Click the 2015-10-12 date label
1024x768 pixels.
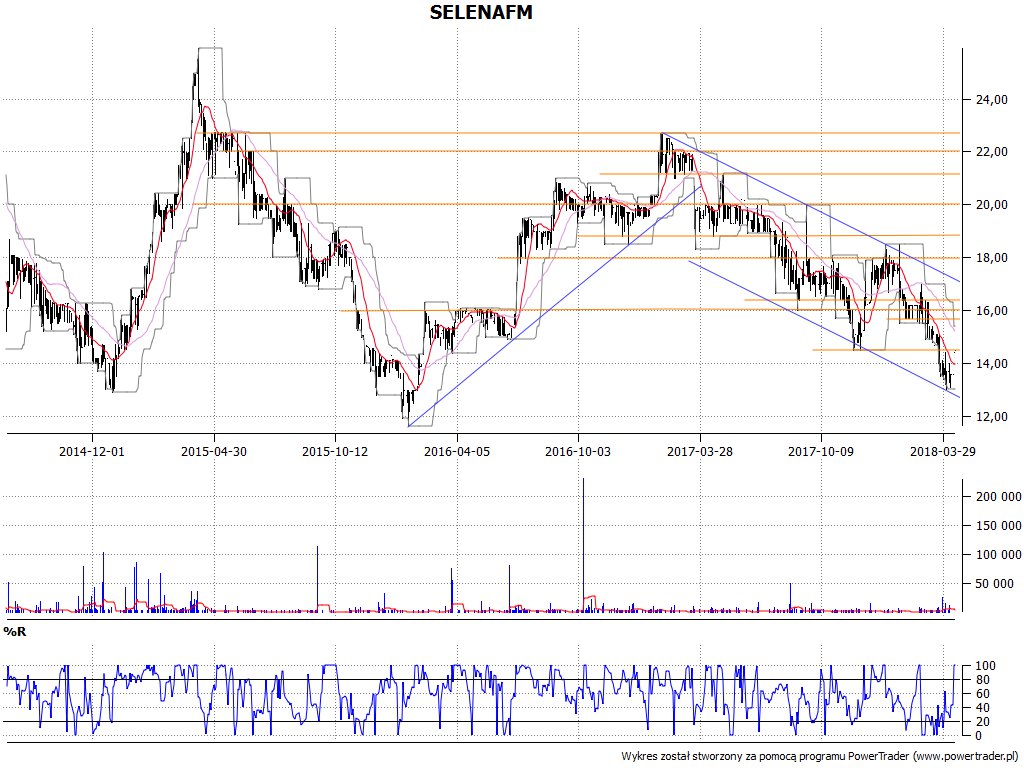point(335,451)
